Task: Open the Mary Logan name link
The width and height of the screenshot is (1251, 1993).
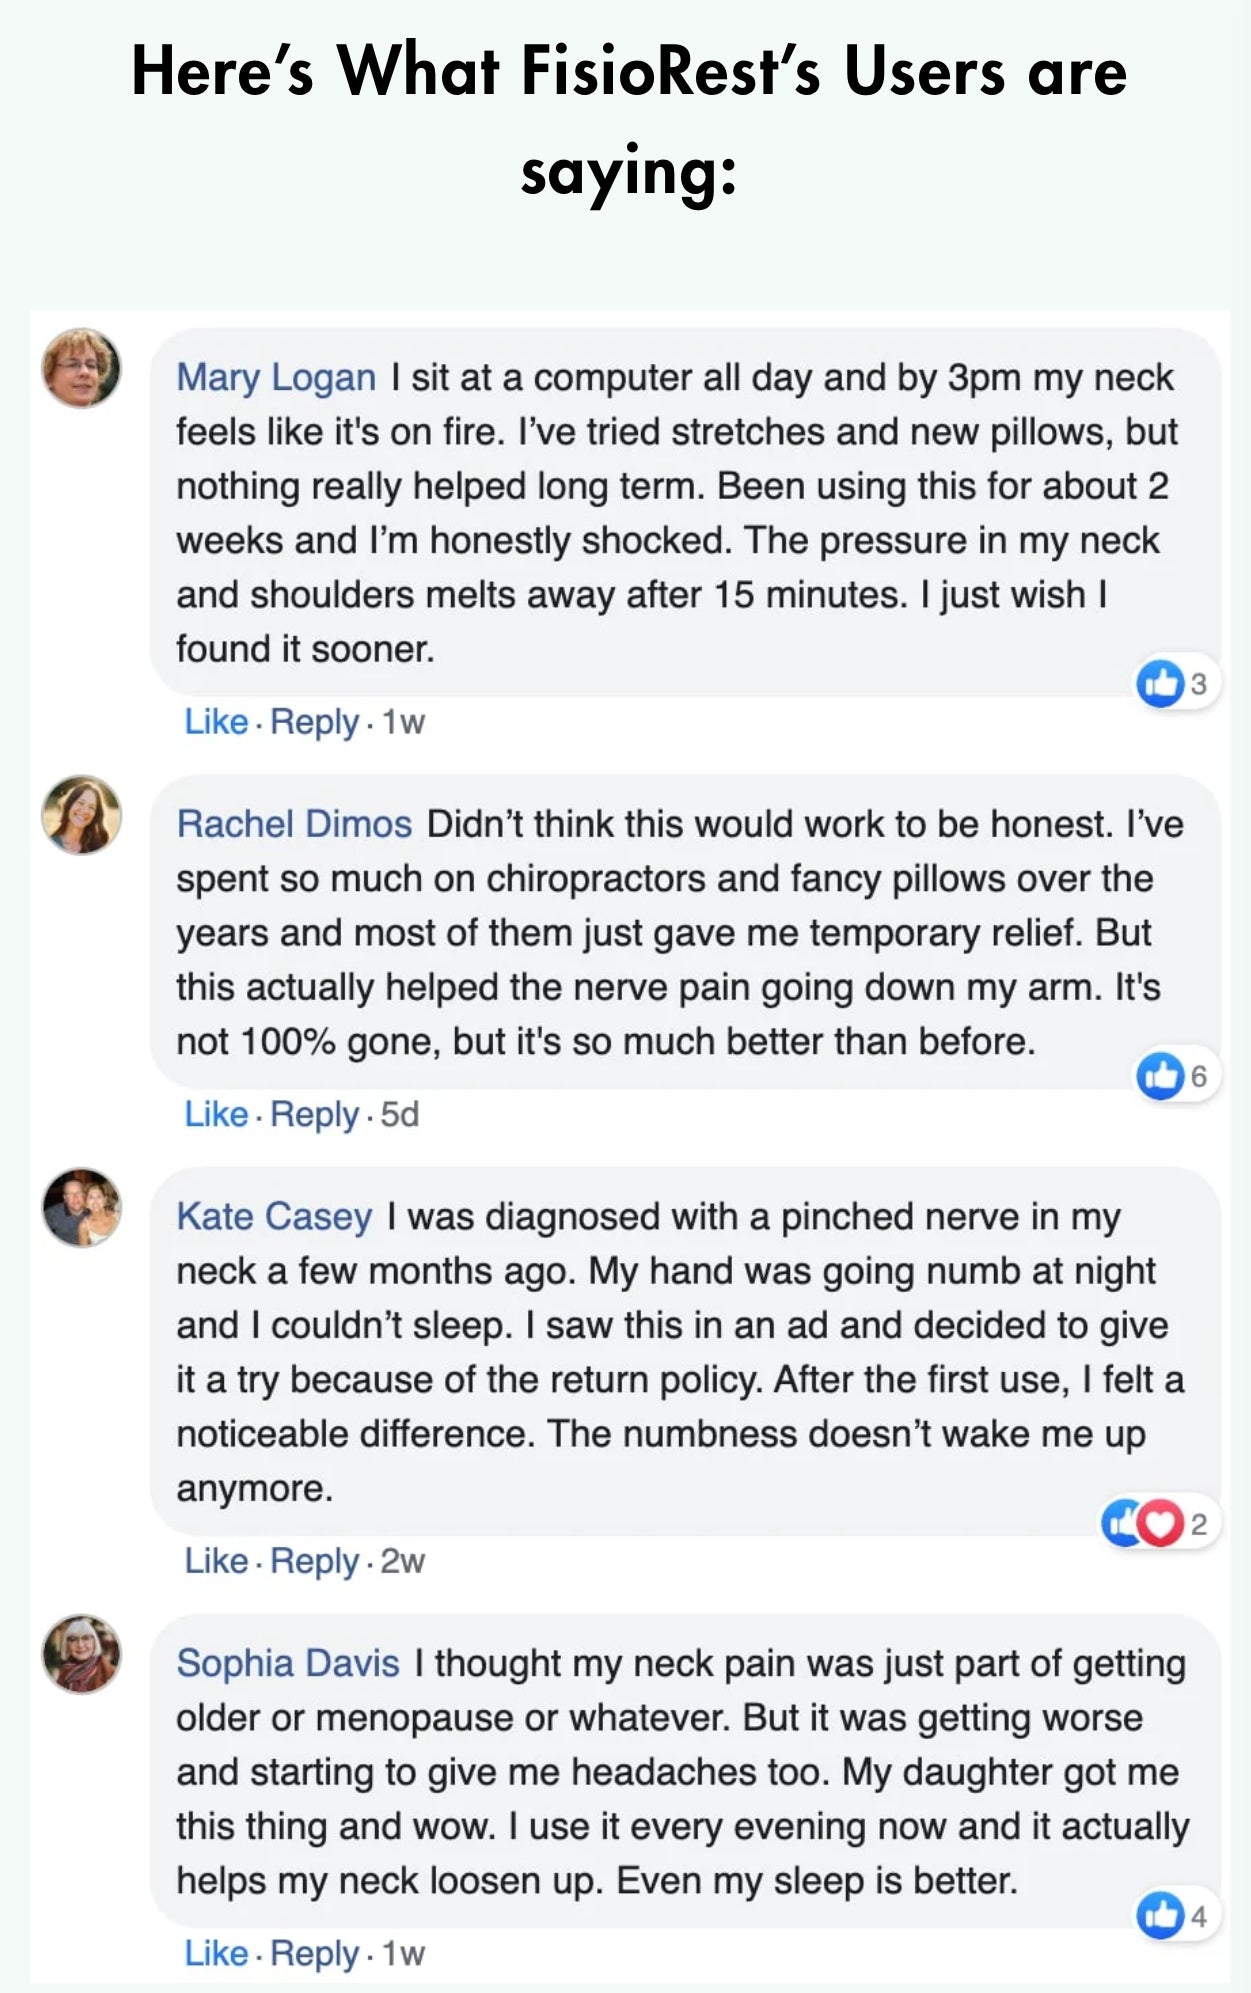Action: point(276,378)
